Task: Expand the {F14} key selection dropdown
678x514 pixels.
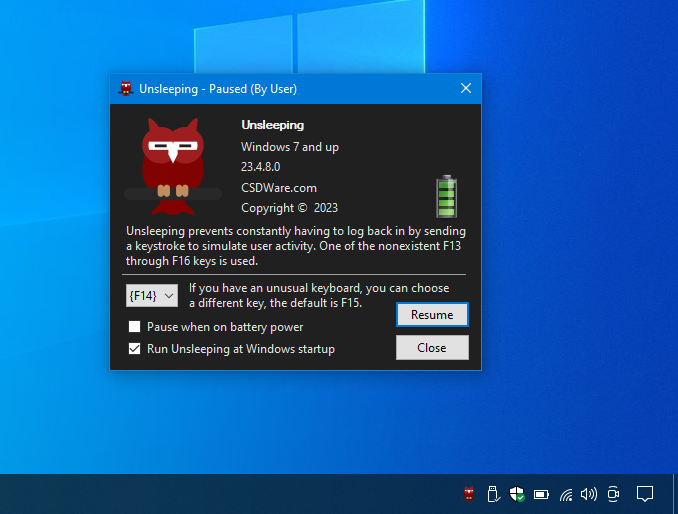Action: coord(152,296)
